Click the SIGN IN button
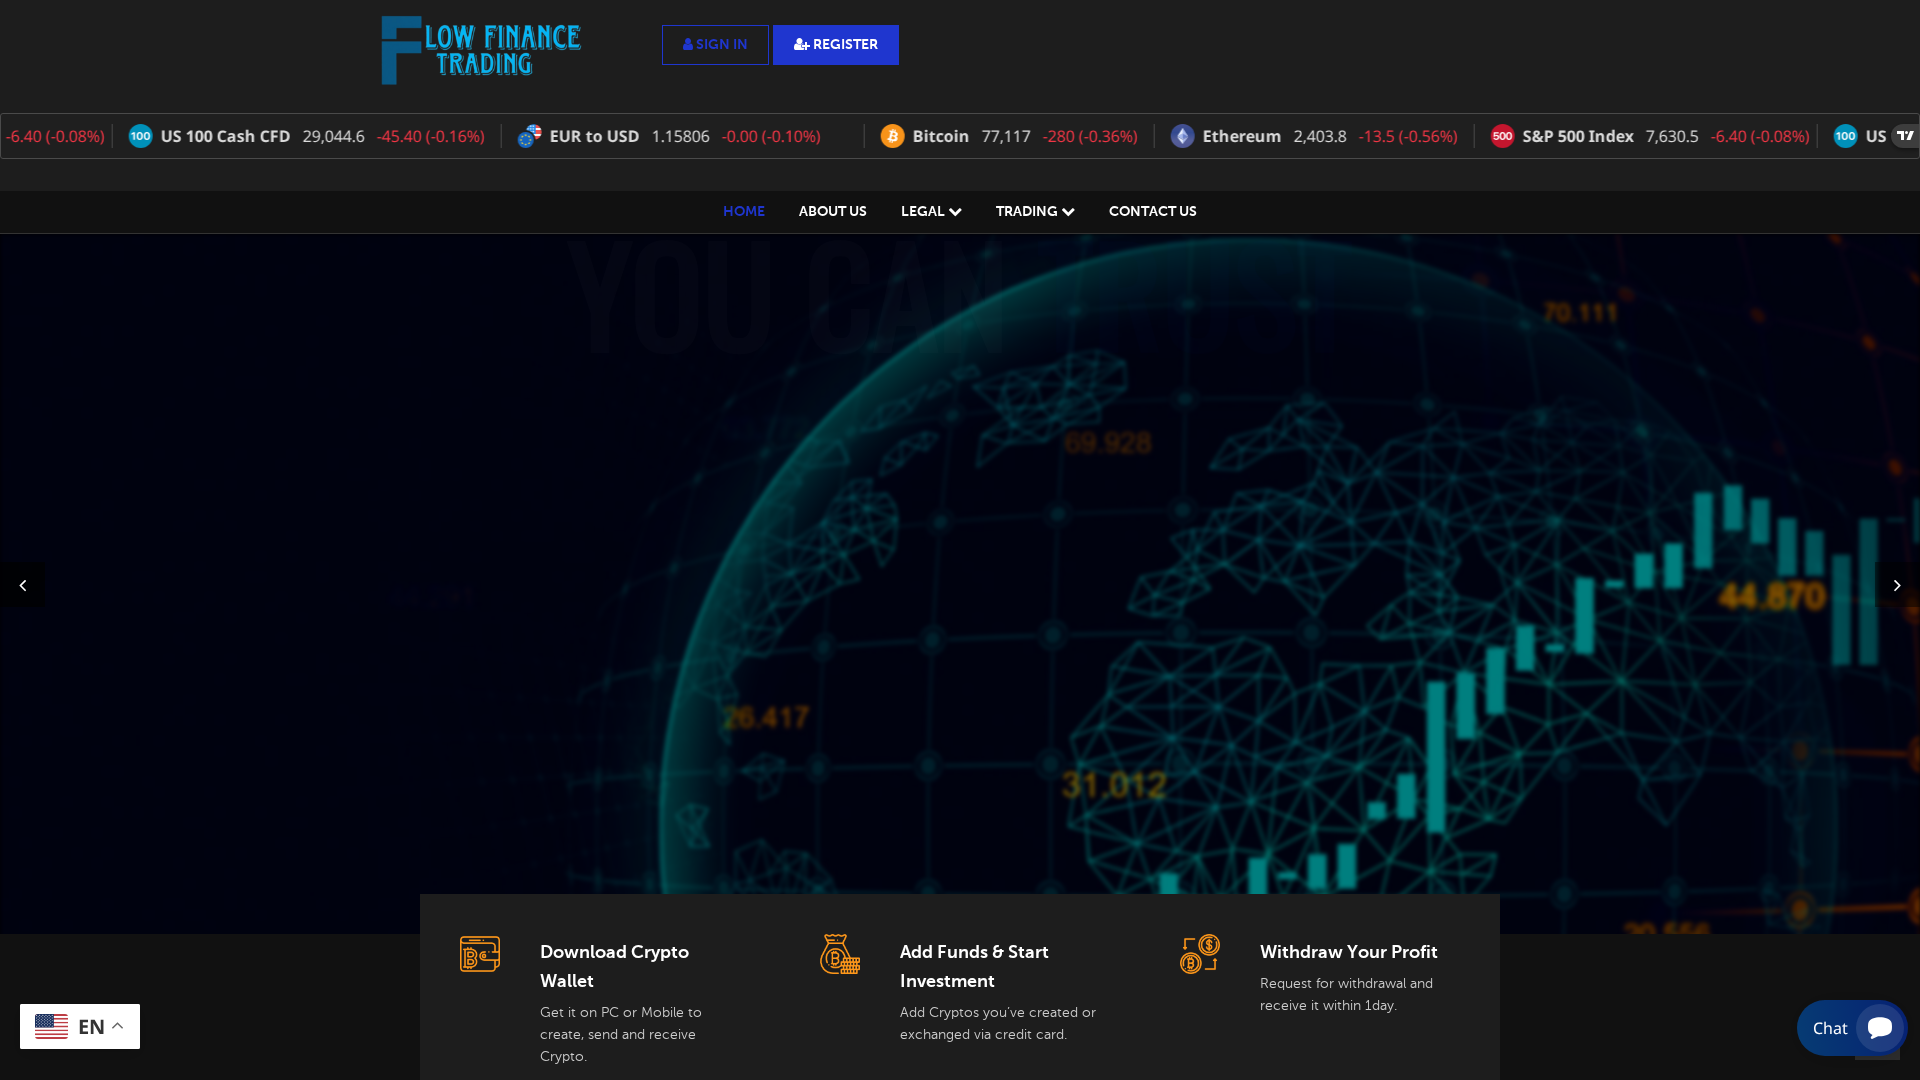 tap(715, 45)
